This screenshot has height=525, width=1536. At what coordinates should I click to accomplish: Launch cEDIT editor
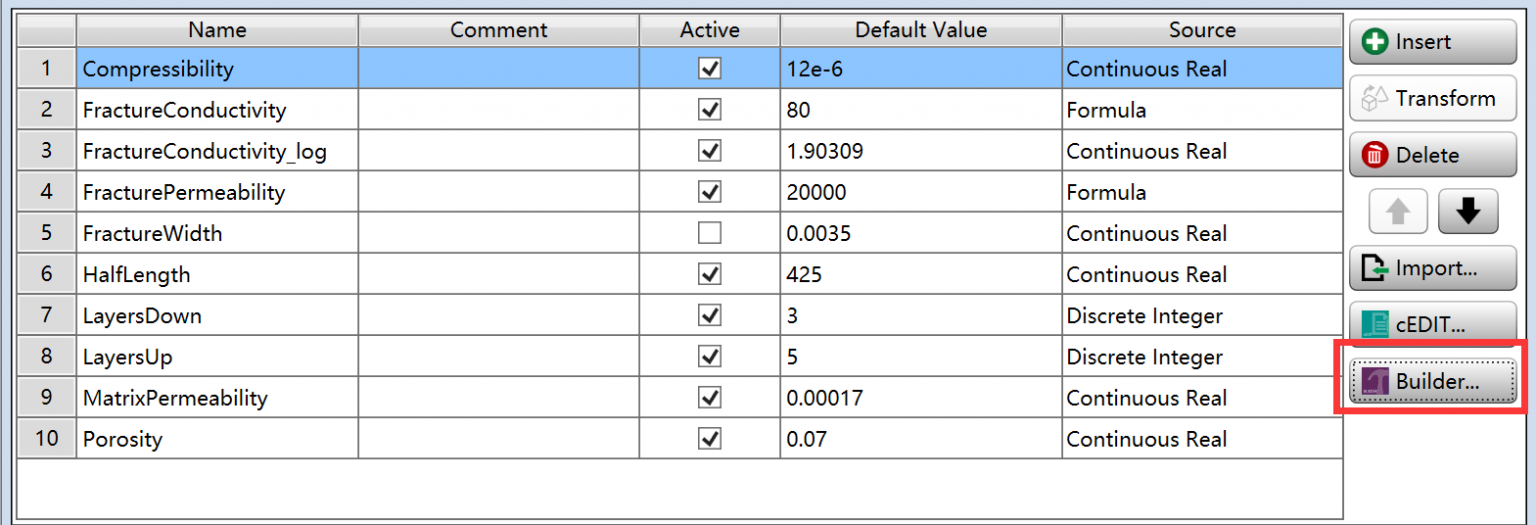pyautogui.click(x=1432, y=324)
